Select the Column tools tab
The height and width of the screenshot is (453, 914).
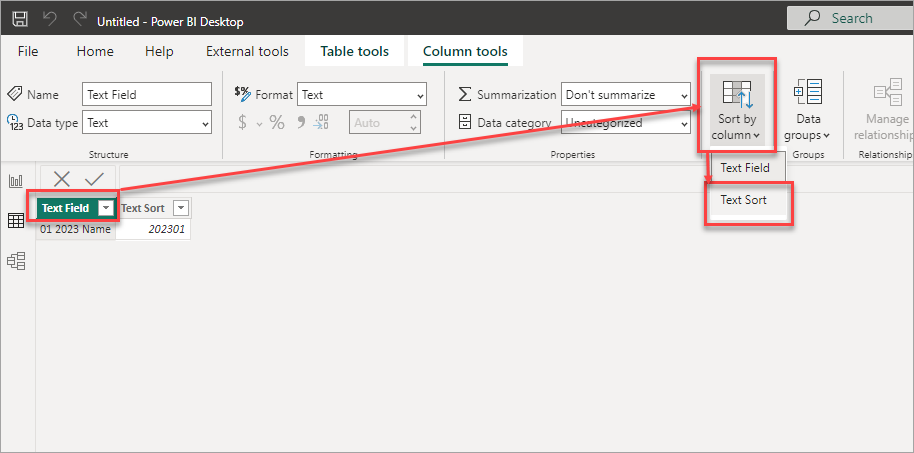[465, 51]
